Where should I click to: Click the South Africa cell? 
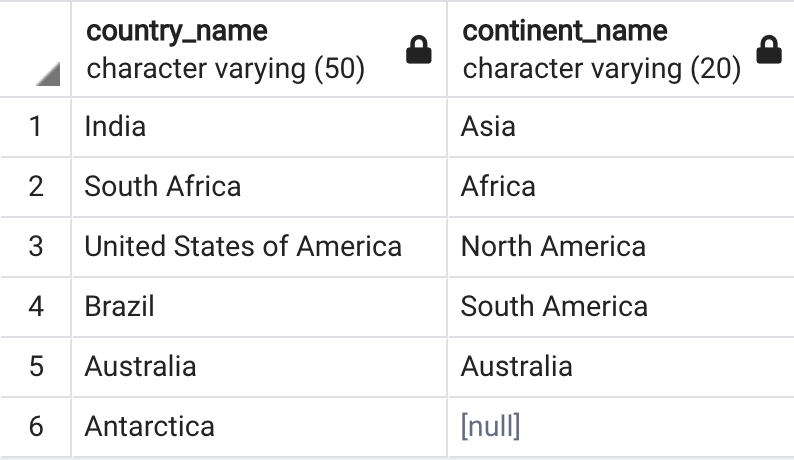coord(259,187)
